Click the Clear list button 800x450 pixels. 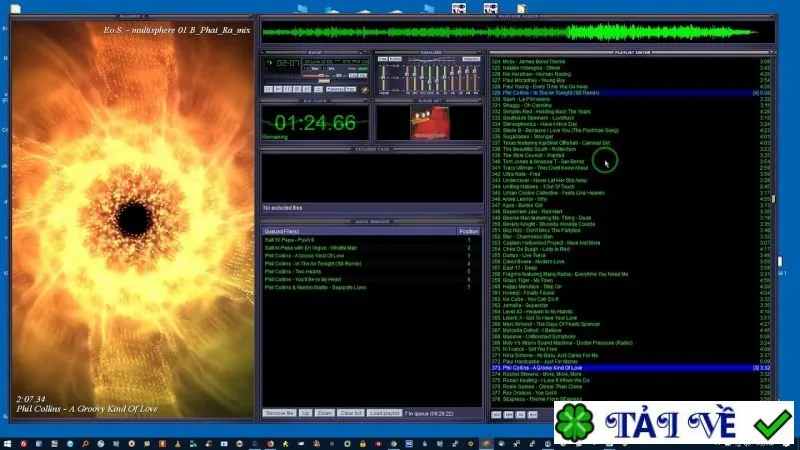(x=351, y=413)
